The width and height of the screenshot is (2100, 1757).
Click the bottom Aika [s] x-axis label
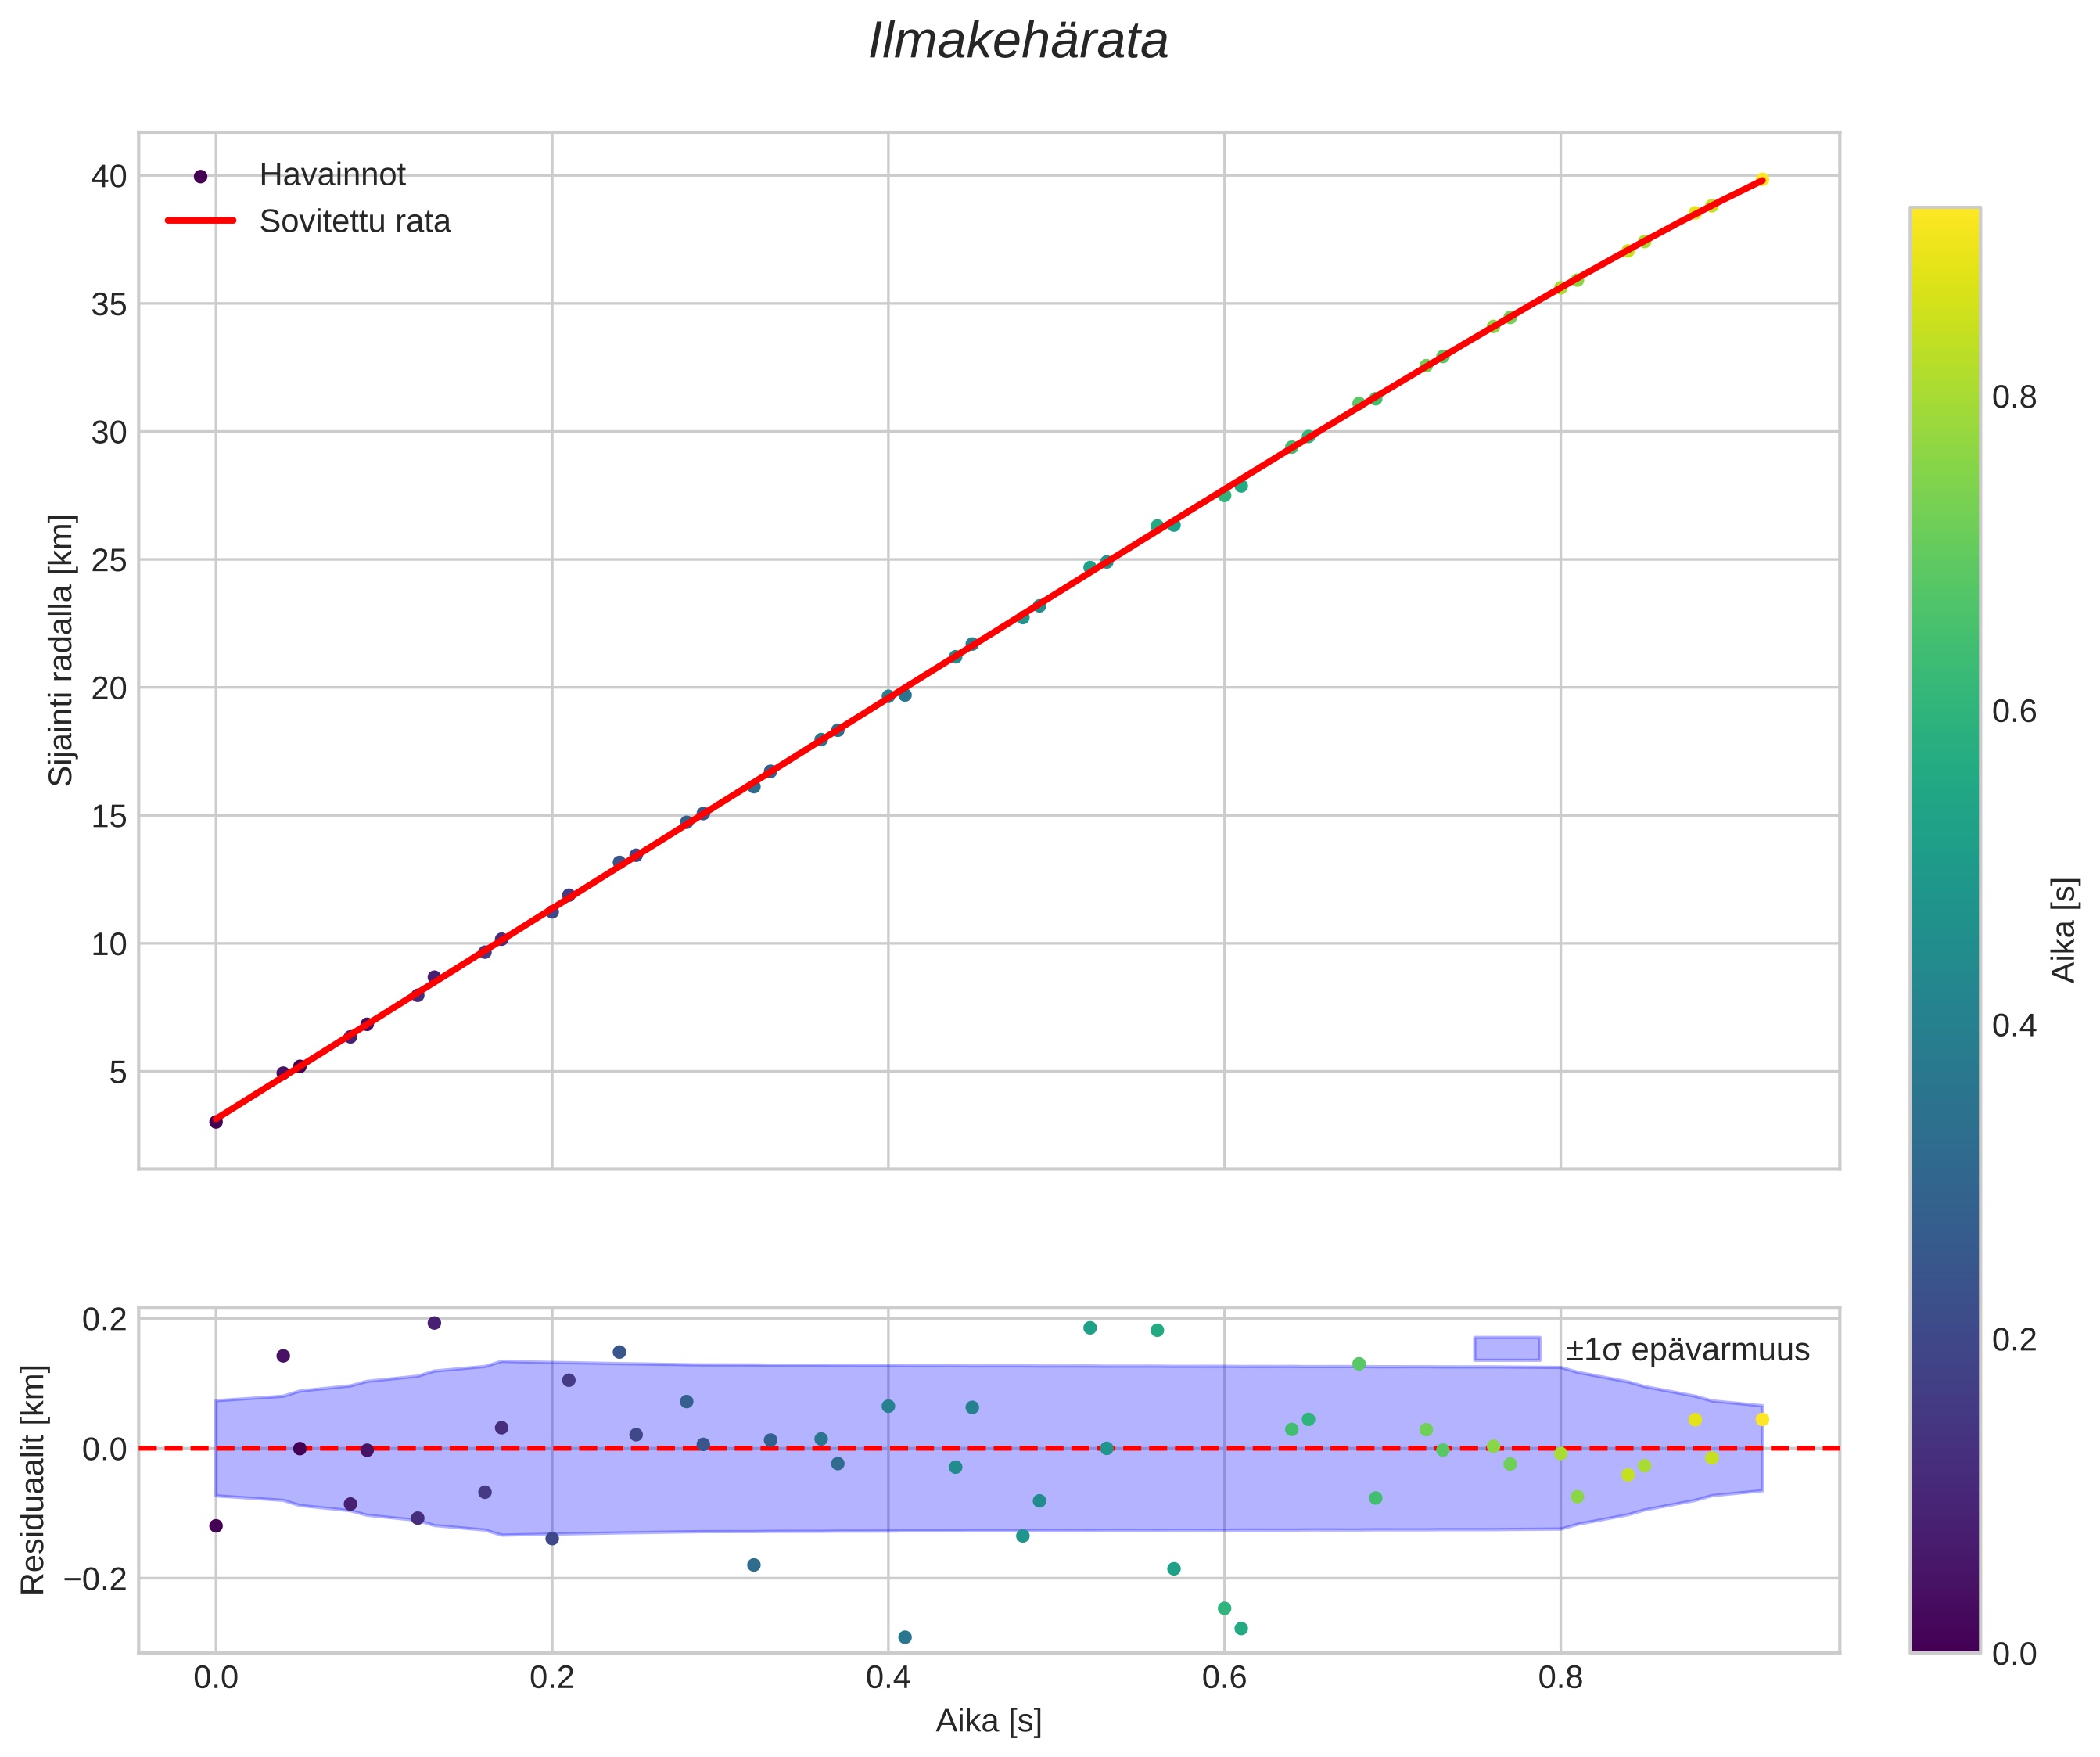(988, 1720)
